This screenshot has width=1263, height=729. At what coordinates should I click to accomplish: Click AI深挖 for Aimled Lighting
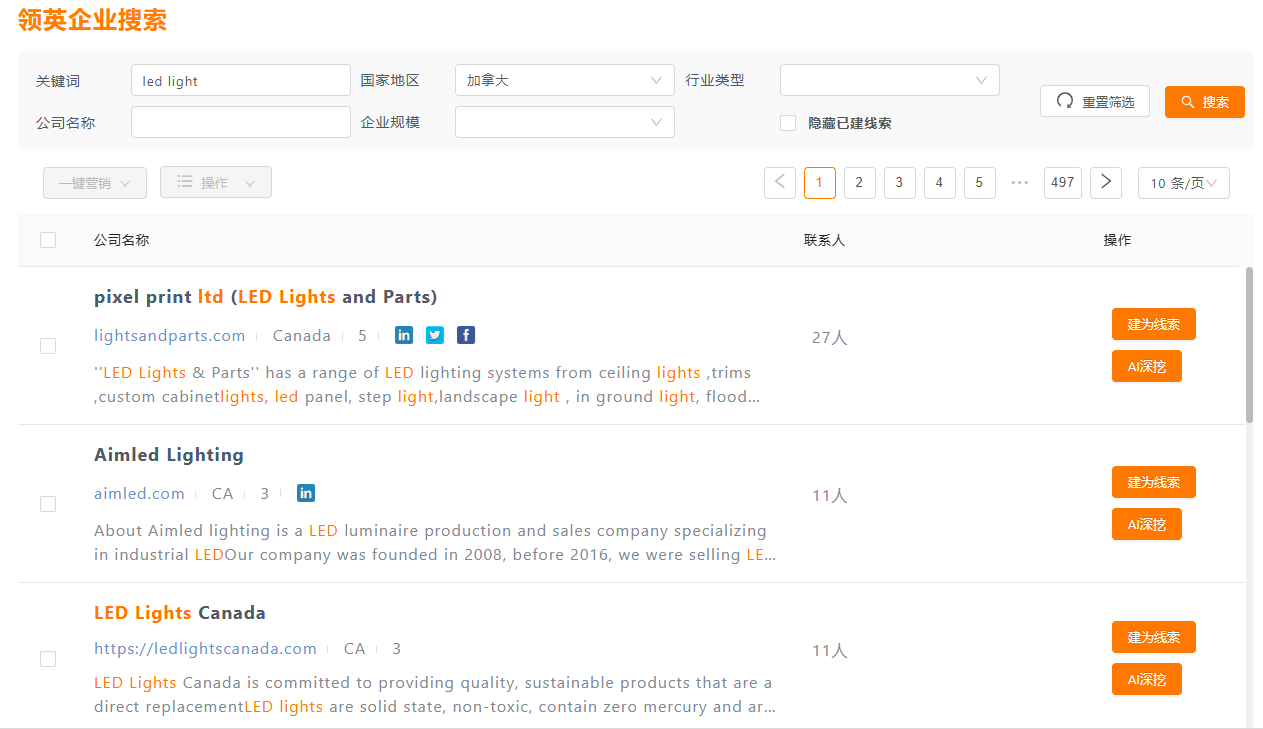click(x=1147, y=524)
